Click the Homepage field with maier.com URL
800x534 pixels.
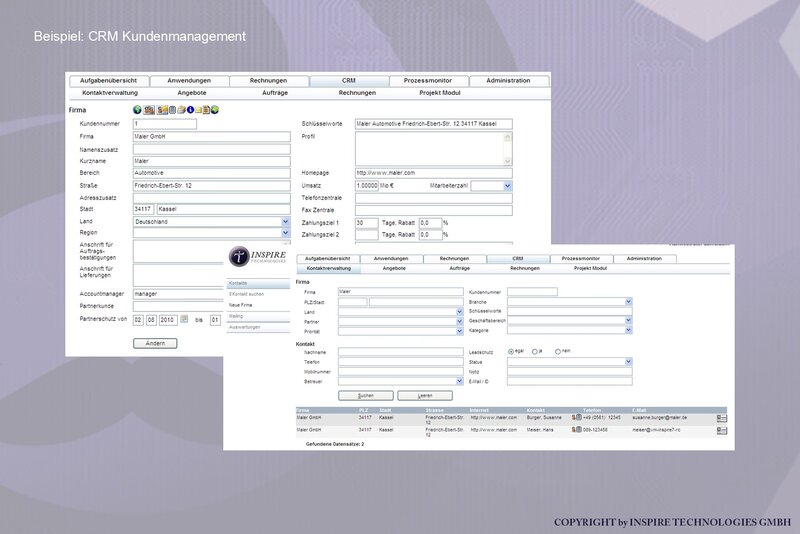[x=434, y=173]
